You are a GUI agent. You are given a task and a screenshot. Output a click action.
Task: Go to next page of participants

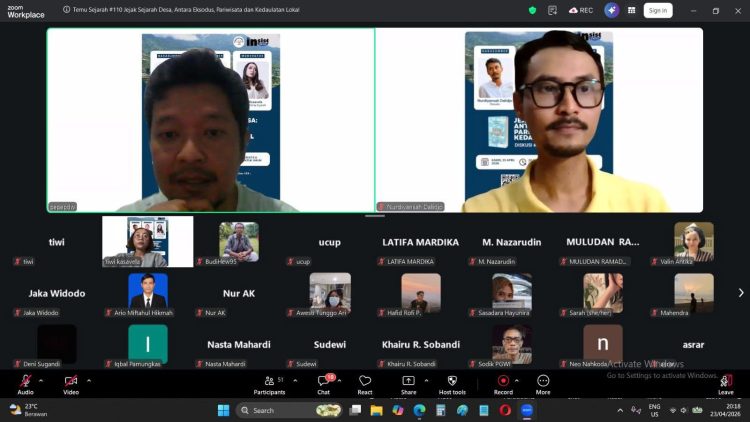tap(740, 293)
